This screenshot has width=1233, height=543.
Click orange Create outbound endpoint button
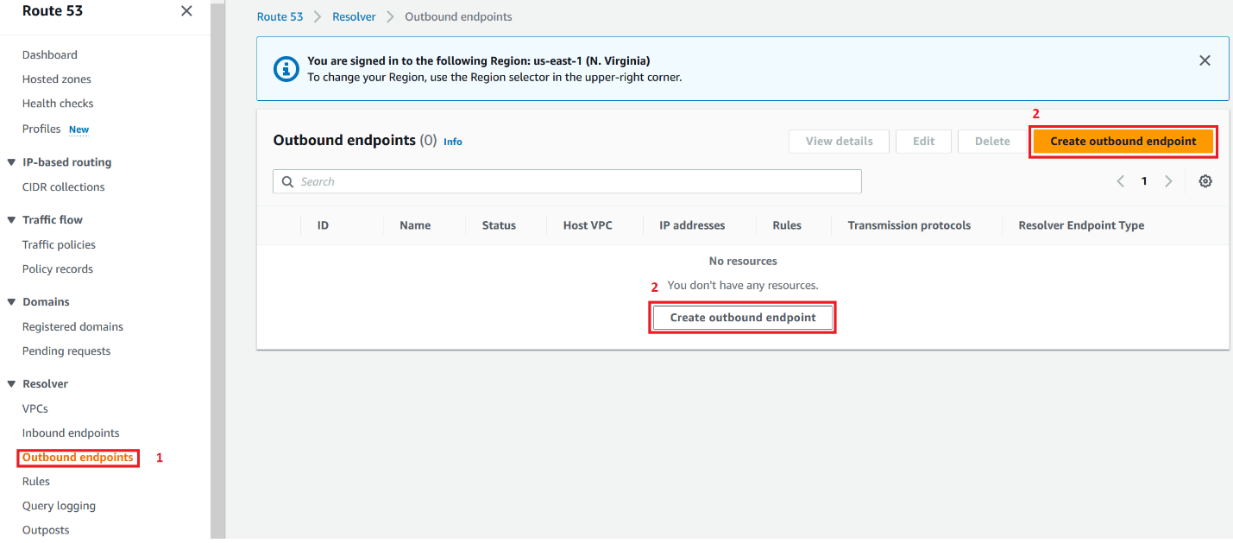click(1123, 141)
